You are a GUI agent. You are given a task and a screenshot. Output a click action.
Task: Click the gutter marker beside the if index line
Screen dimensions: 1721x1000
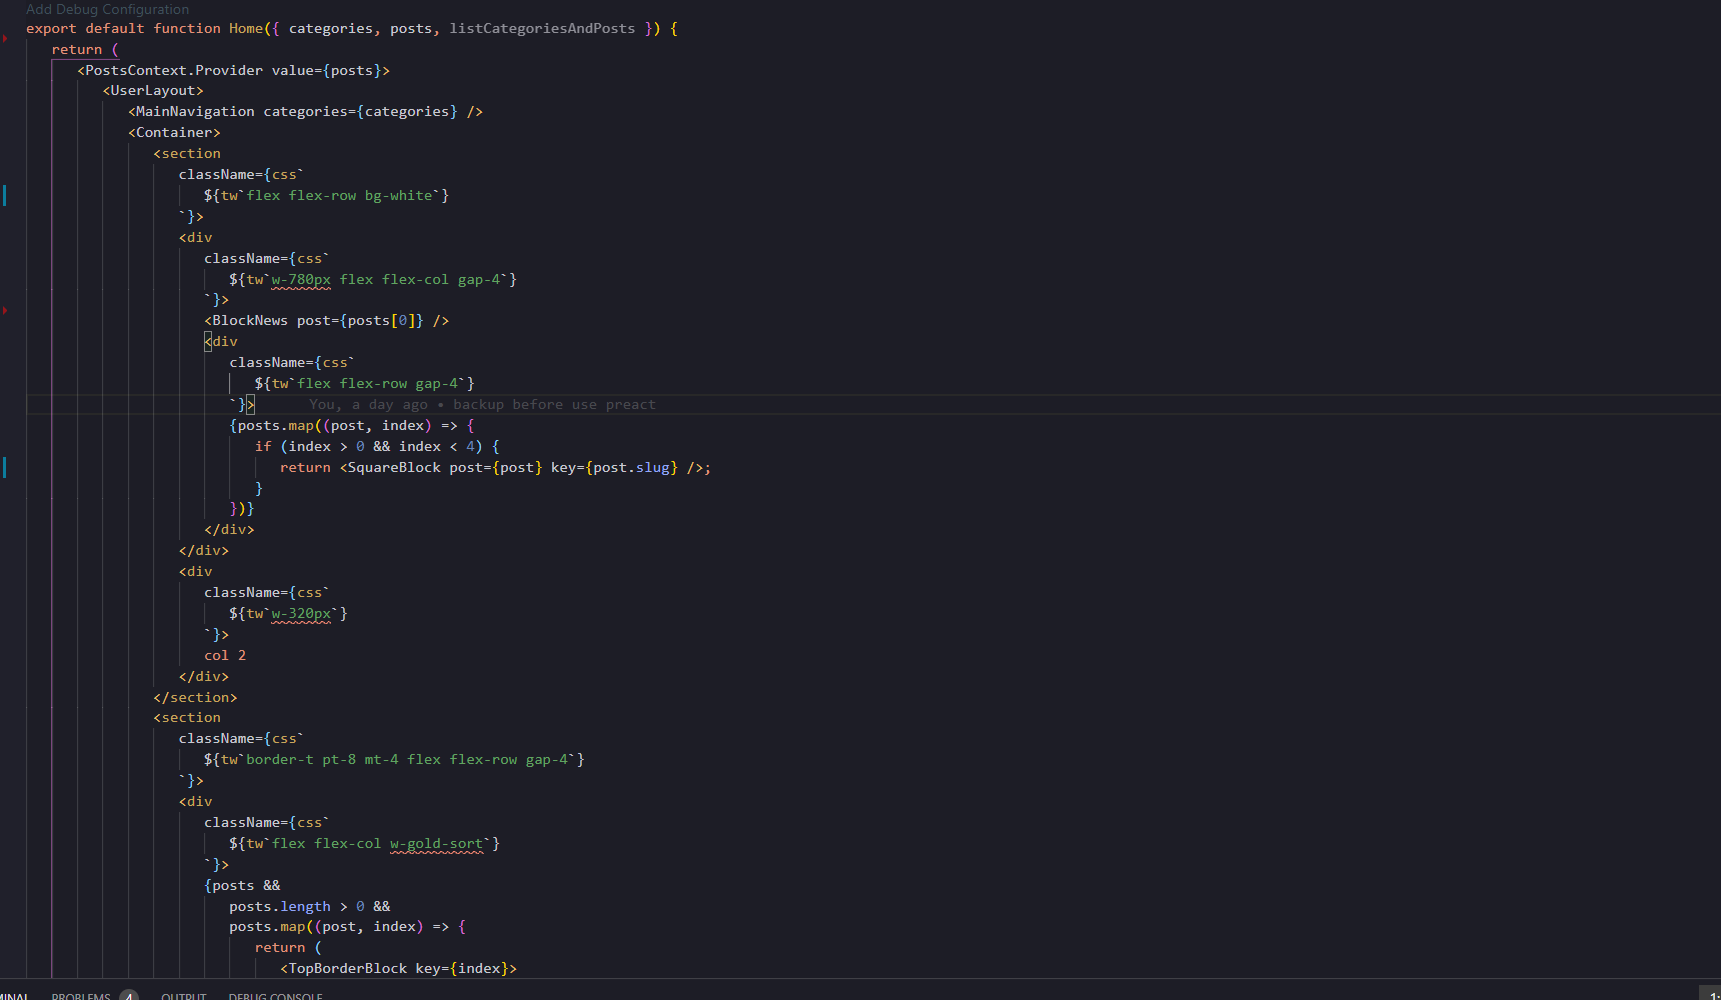(x=4, y=466)
